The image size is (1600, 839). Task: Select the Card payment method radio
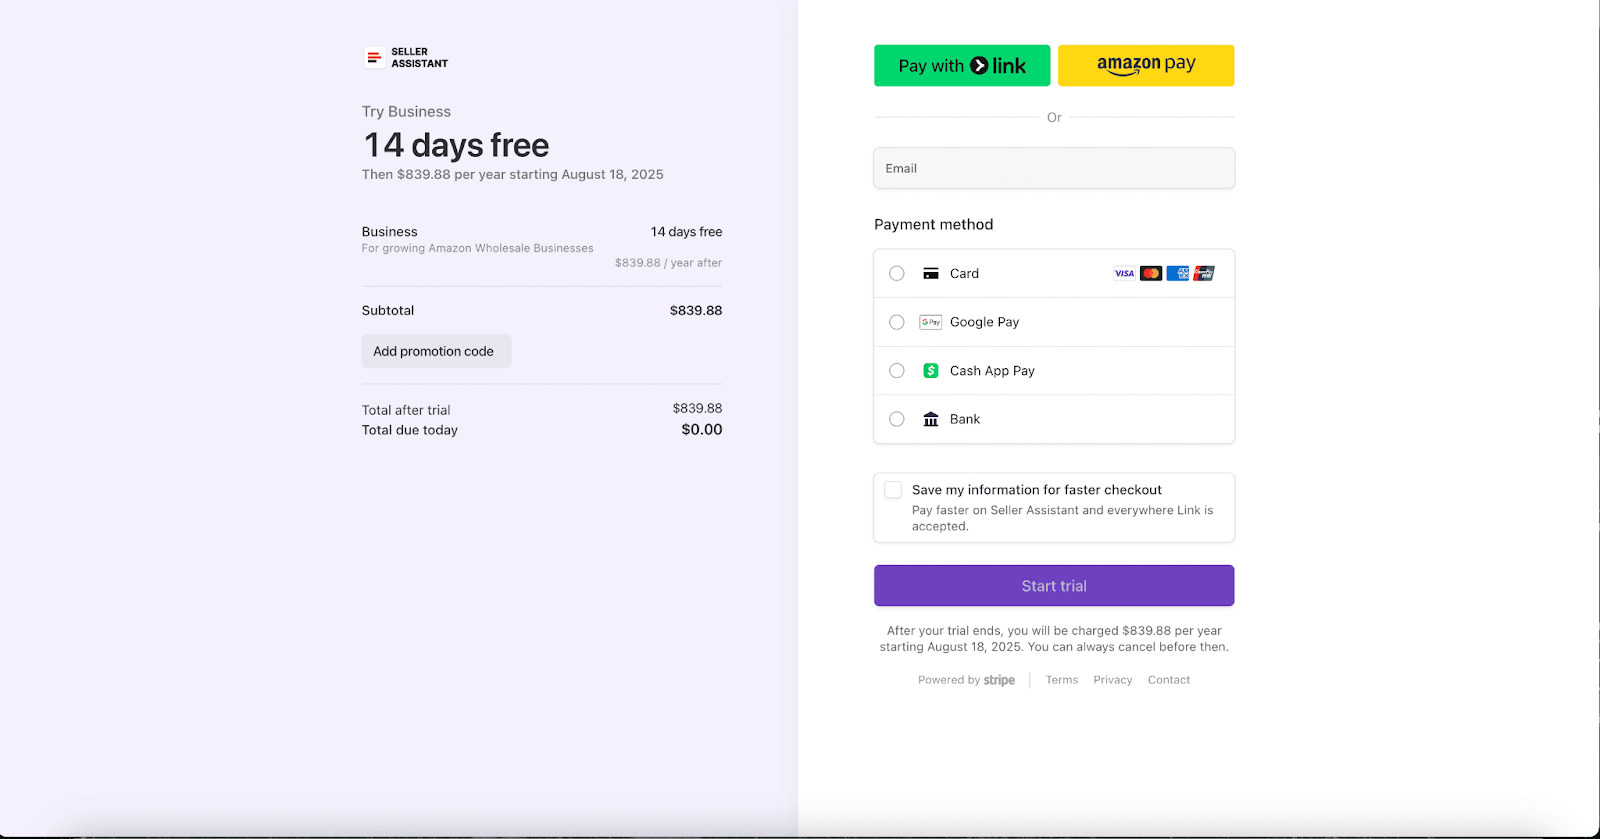point(895,273)
